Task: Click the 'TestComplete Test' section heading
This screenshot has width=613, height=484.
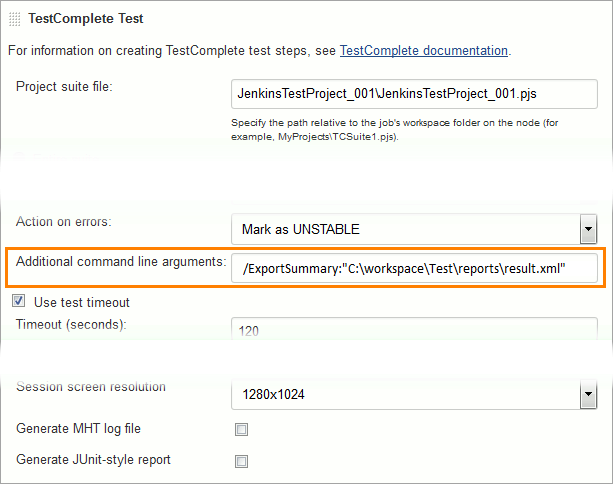Action: [x=86, y=18]
